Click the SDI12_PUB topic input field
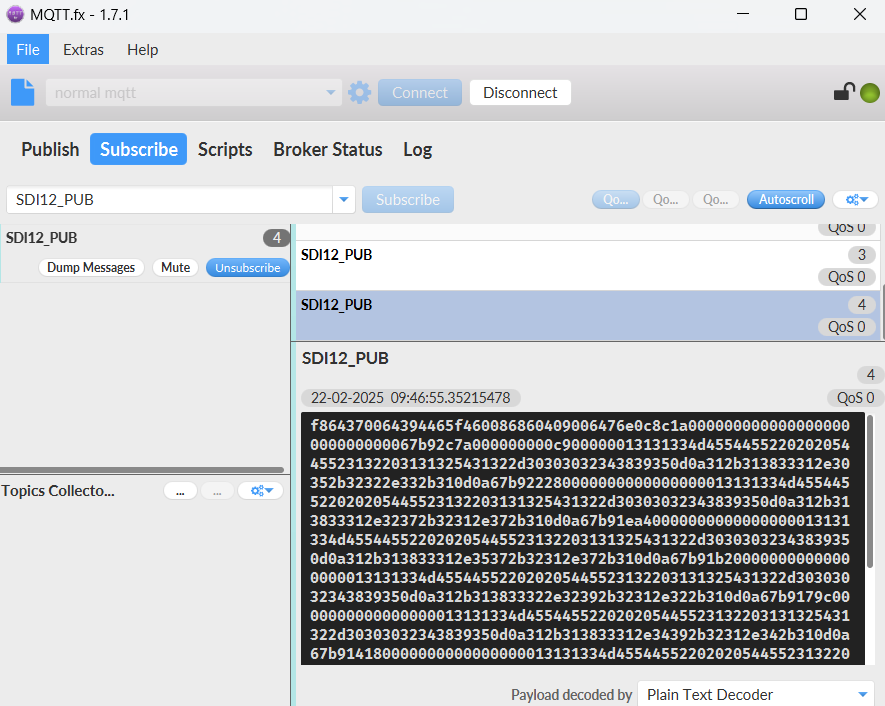This screenshot has height=706, width=885. coord(169,199)
